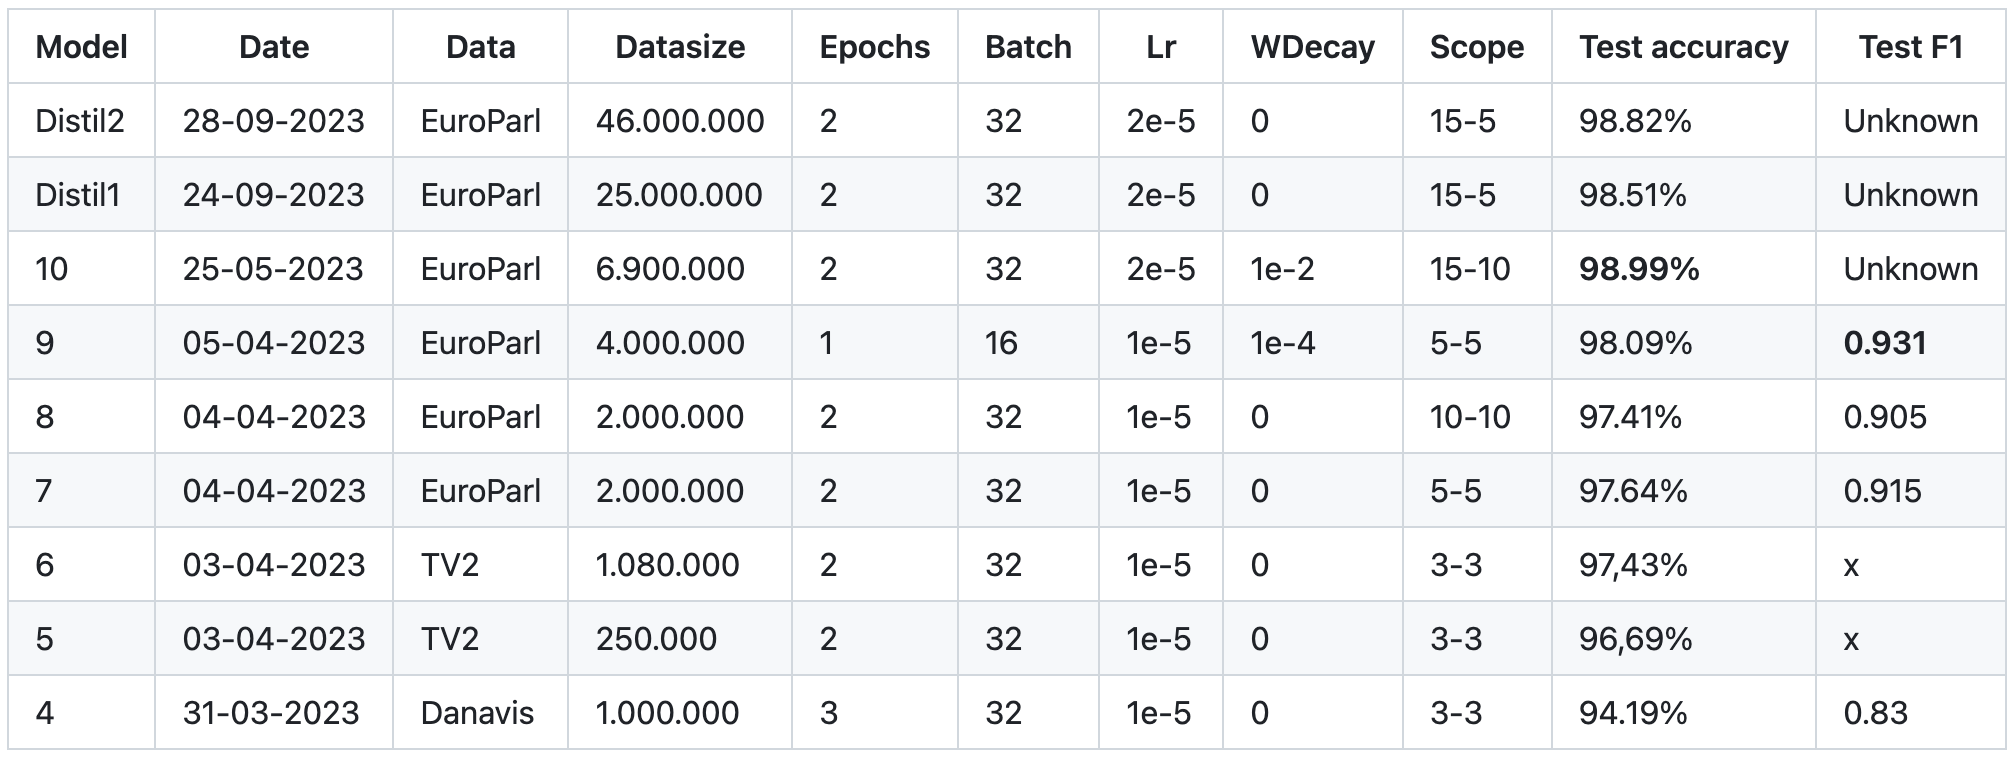Select the Distil1 model cell
This screenshot has width=2014, height=760.
[x=78, y=195]
